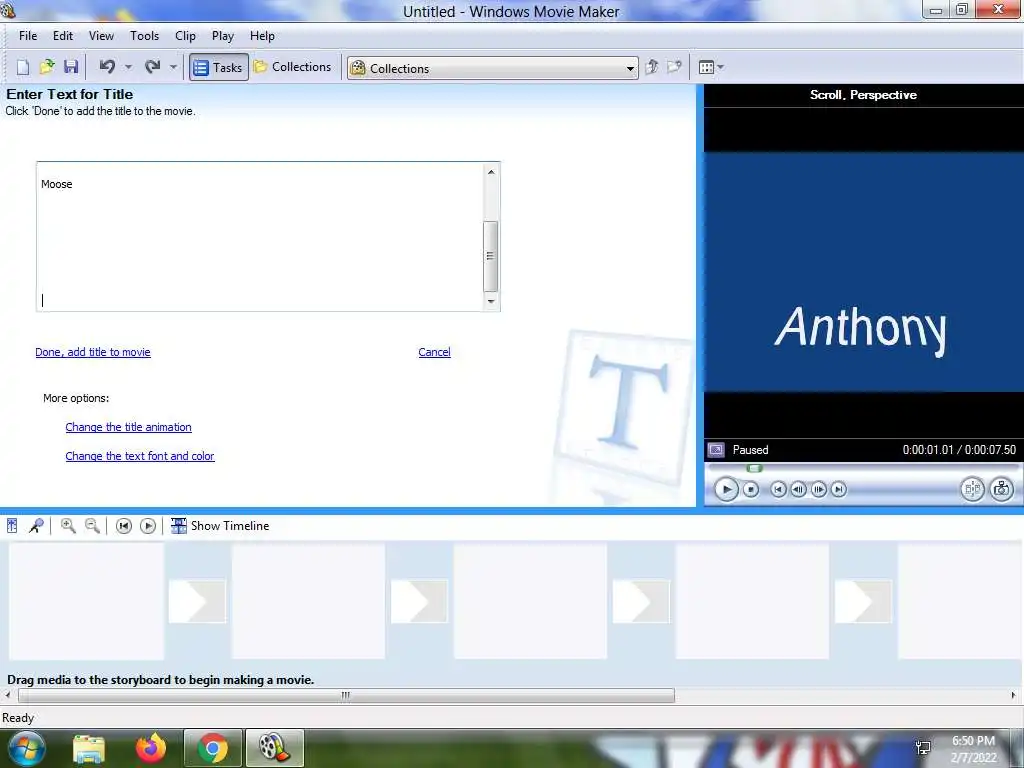
Task: Open the undo history dropdown arrow
Action: tap(128, 67)
